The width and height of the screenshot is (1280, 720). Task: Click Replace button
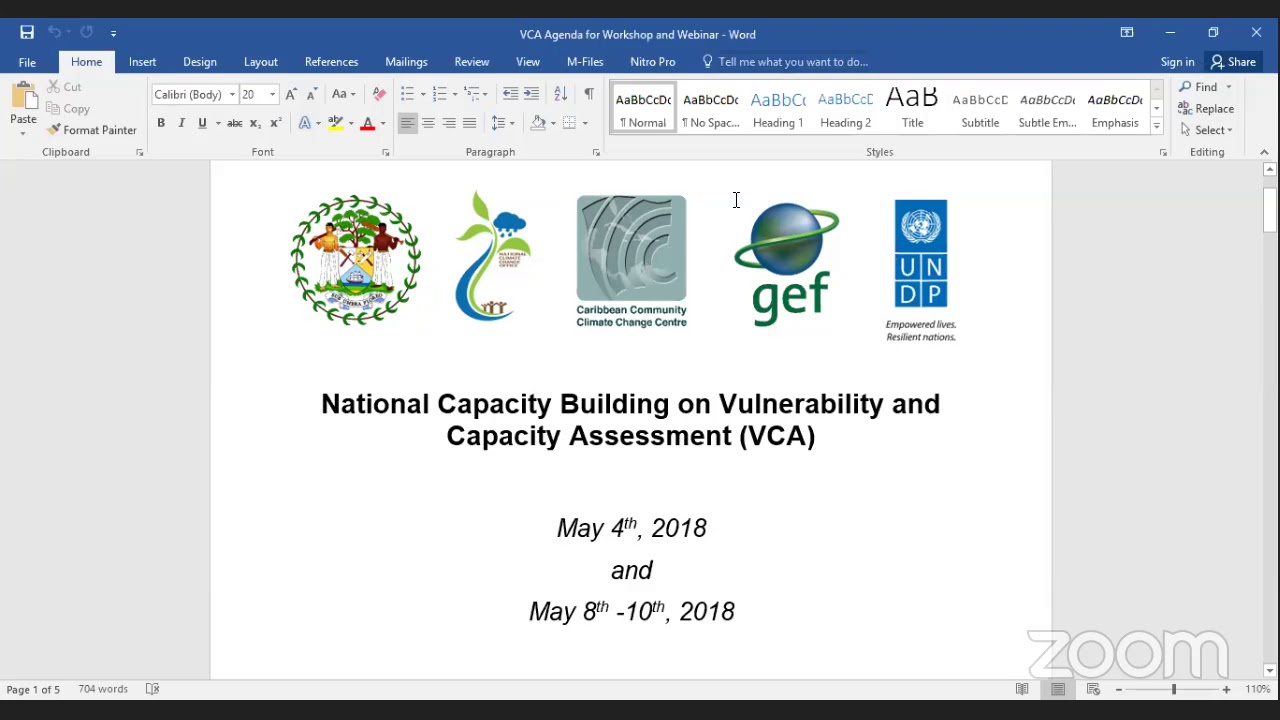(1206, 109)
